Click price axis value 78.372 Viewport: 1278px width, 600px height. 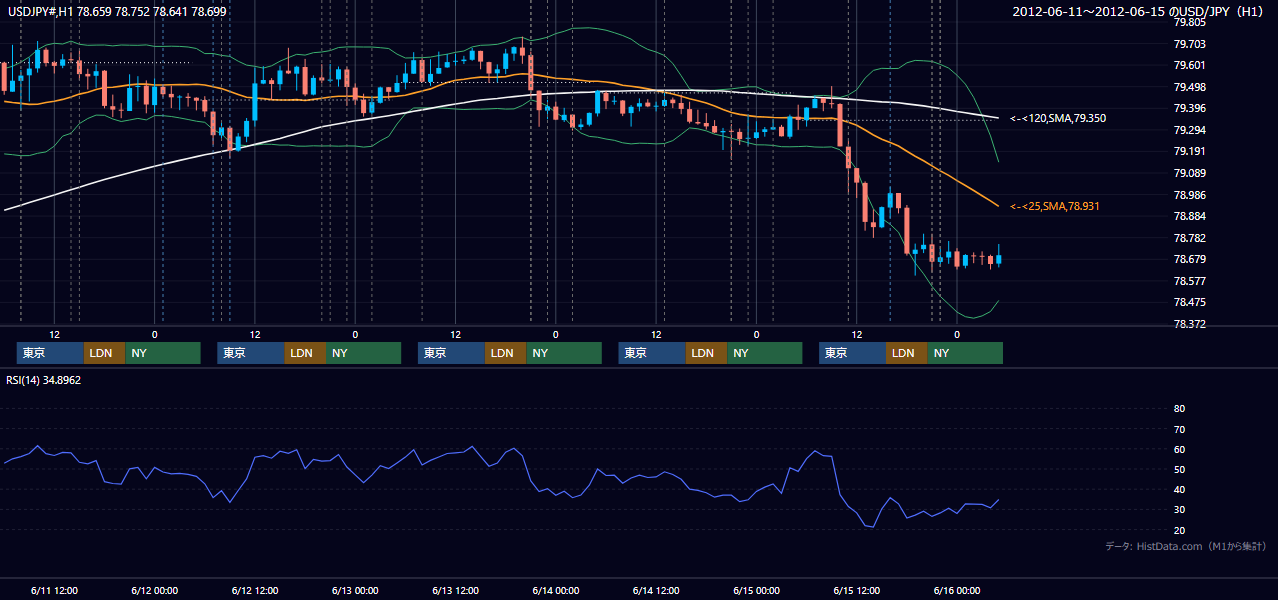[x=1190, y=324]
